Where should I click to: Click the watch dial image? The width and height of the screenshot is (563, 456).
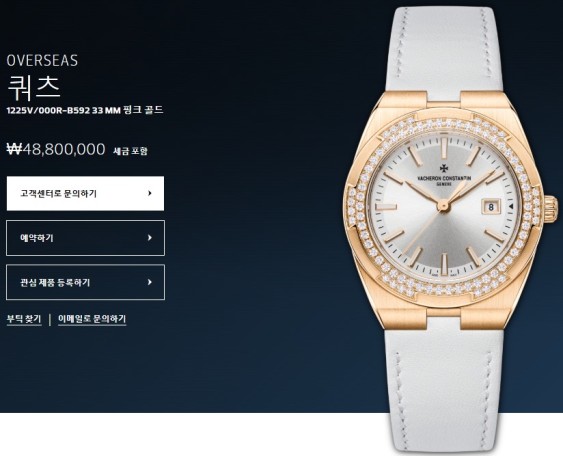point(443,206)
